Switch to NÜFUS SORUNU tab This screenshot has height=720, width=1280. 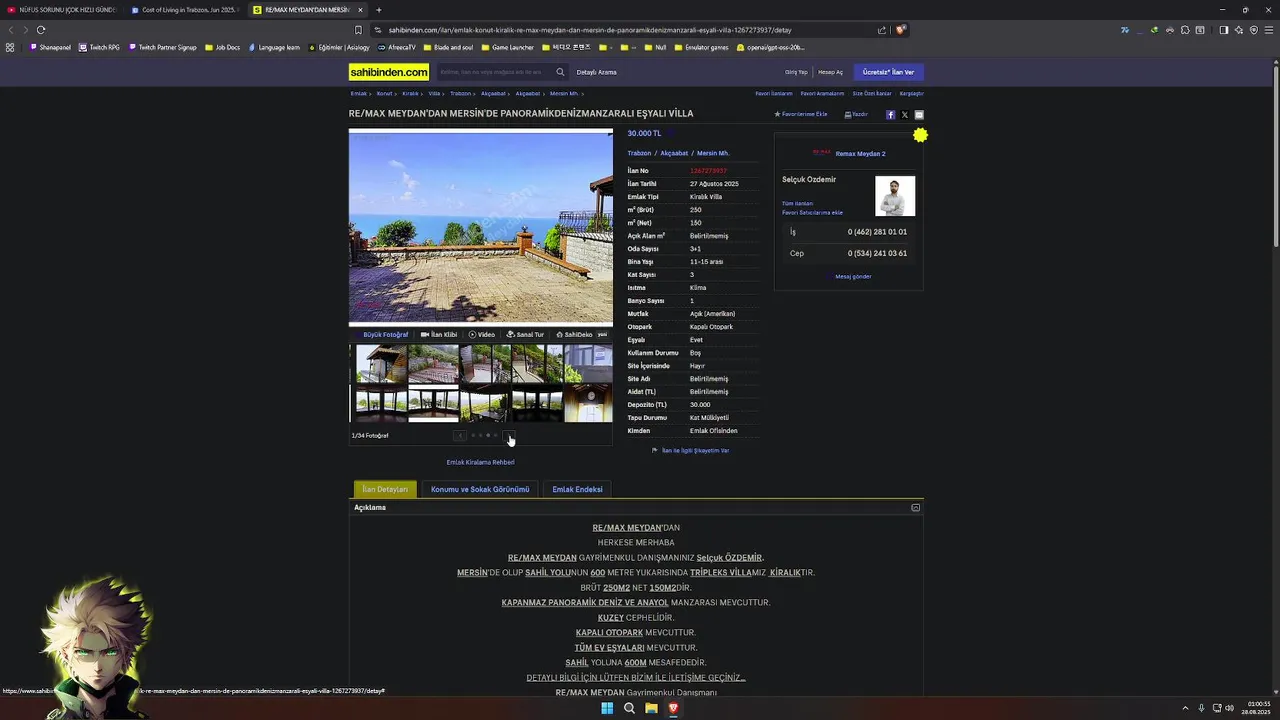point(61,10)
